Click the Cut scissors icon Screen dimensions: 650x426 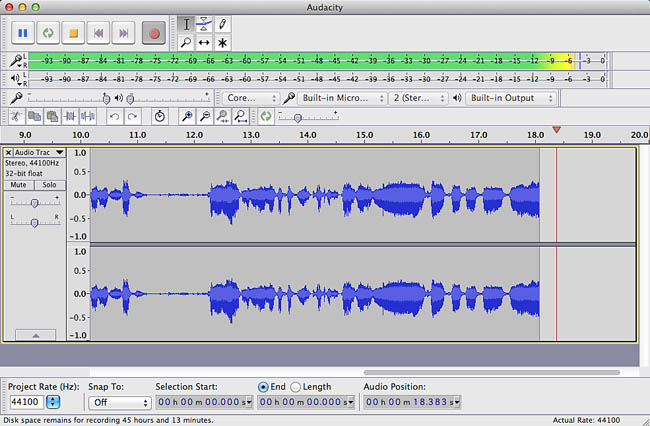17,116
